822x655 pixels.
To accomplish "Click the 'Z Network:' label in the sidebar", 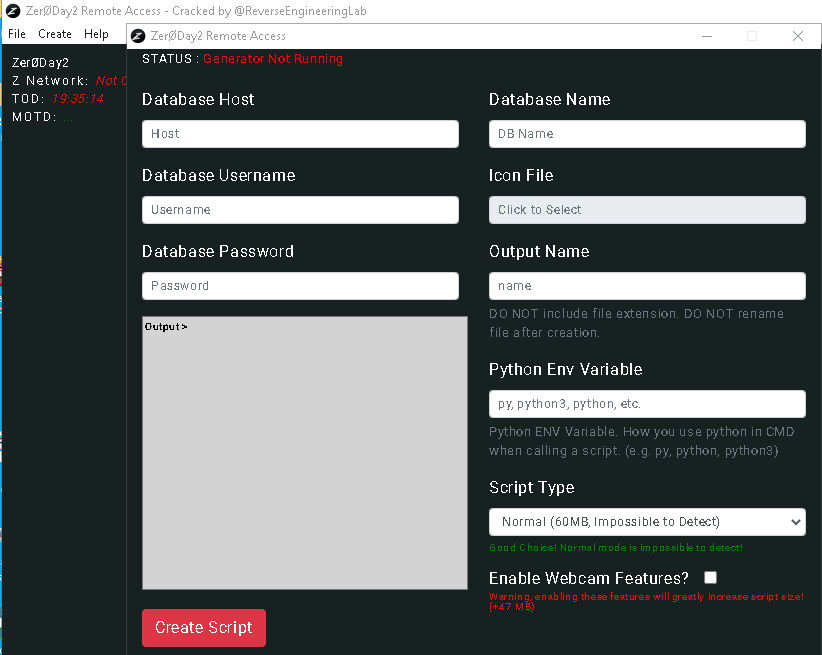I will point(50,81).
